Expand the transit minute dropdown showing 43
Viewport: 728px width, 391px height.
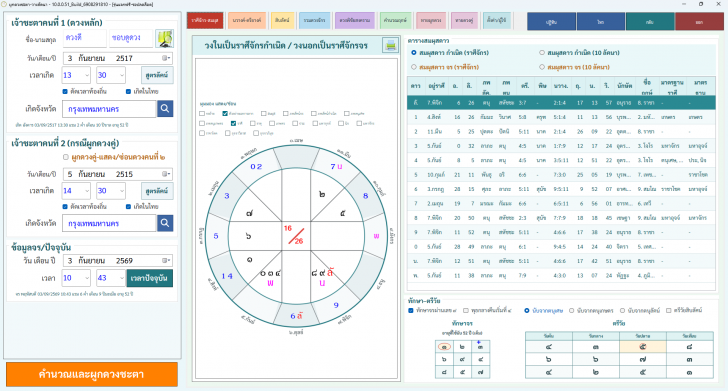[122, 278]
